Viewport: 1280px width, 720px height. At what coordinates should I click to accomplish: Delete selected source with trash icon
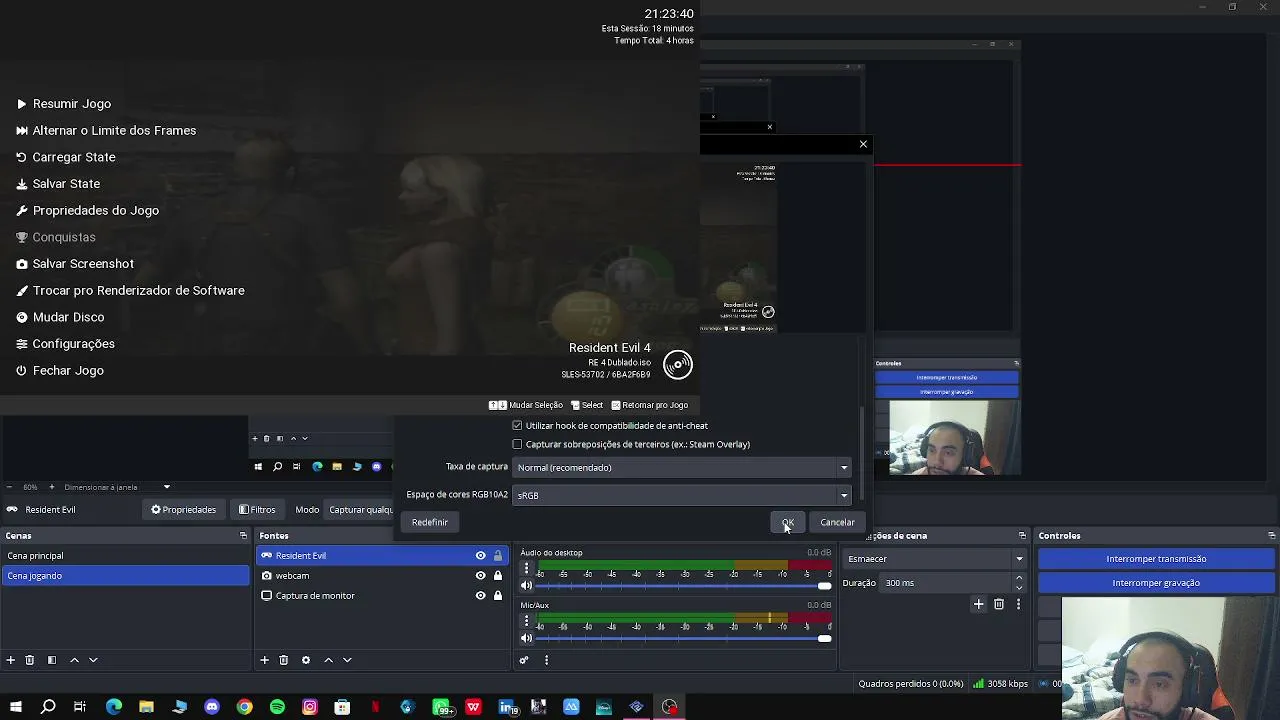(x=284, y=660)
